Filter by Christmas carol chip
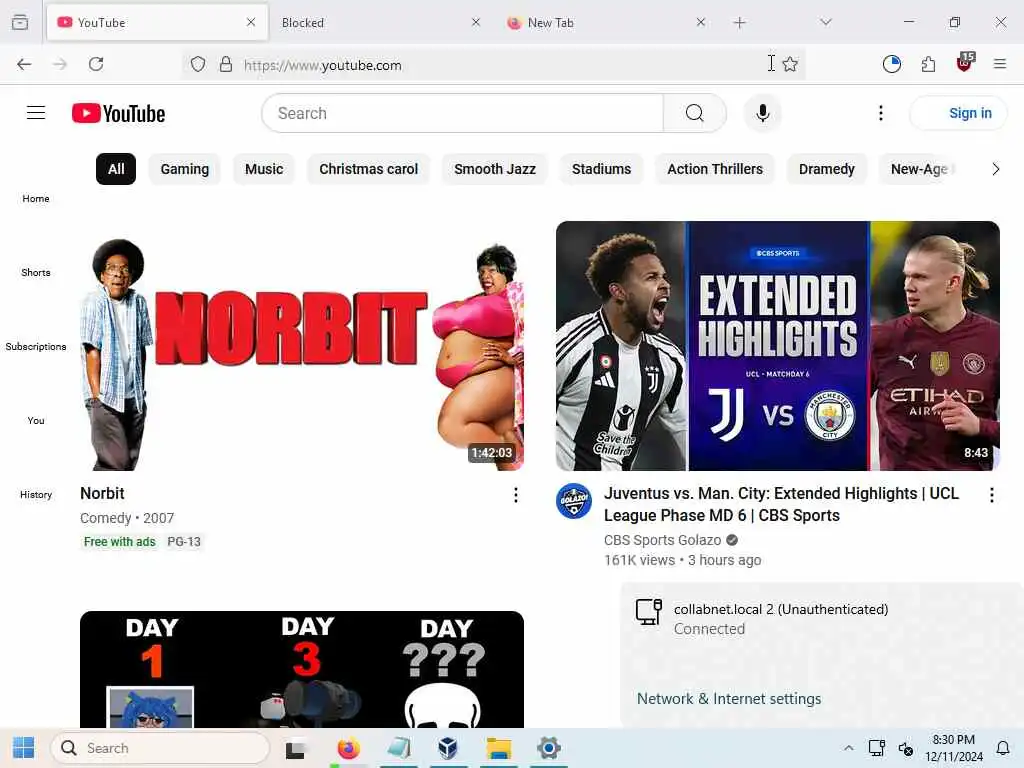 (x=368, y=169)
